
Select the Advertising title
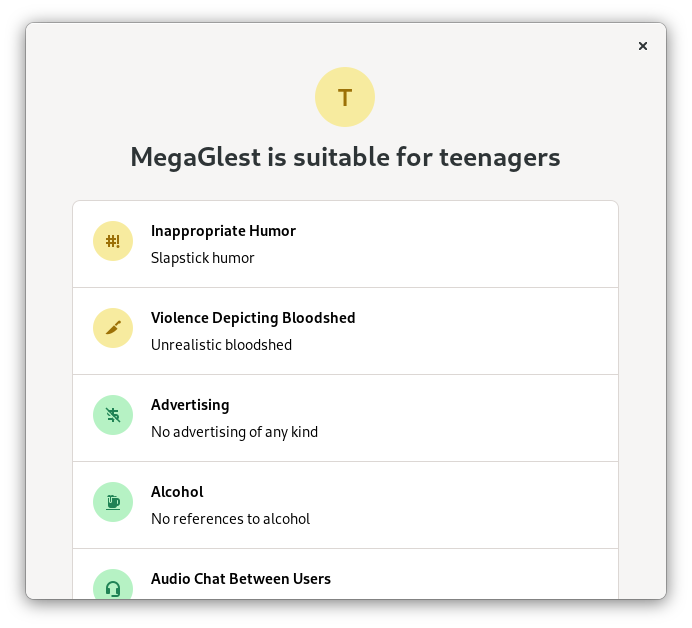tap(190, 405)
